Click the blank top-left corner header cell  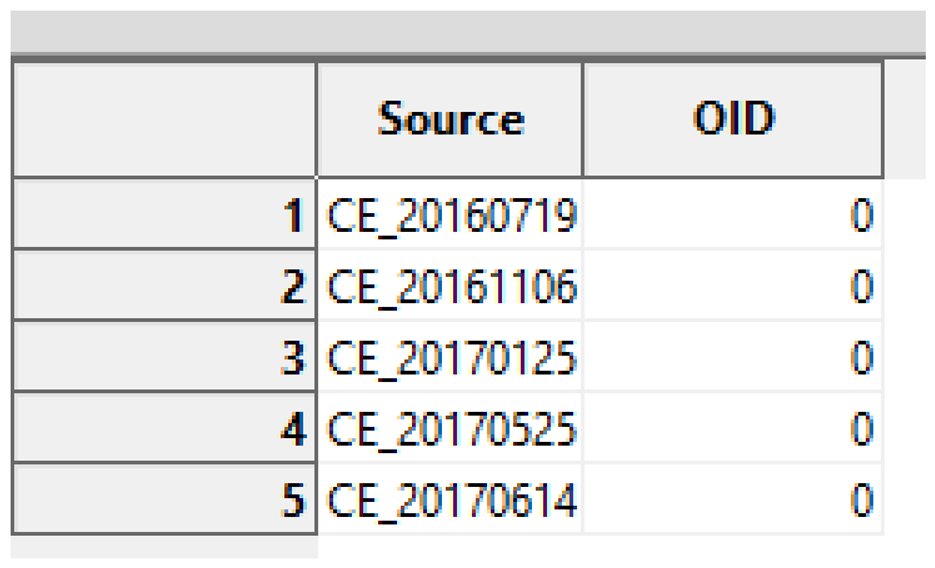coord(164,120)
